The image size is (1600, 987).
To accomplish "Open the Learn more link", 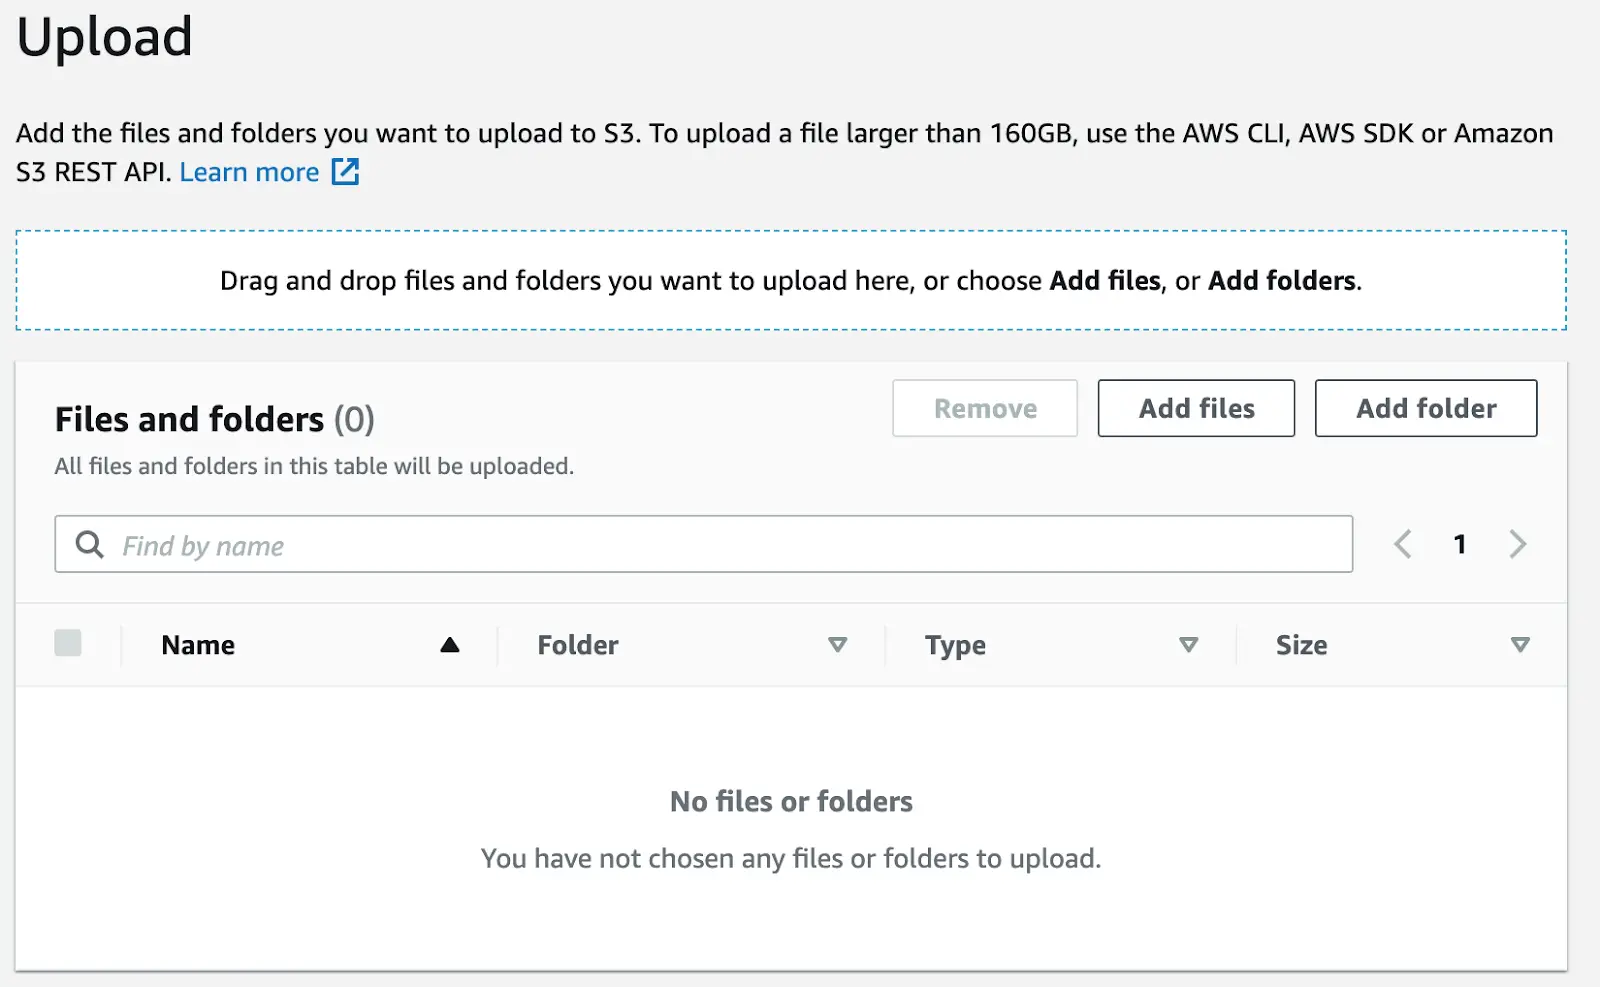I will 249,172.
